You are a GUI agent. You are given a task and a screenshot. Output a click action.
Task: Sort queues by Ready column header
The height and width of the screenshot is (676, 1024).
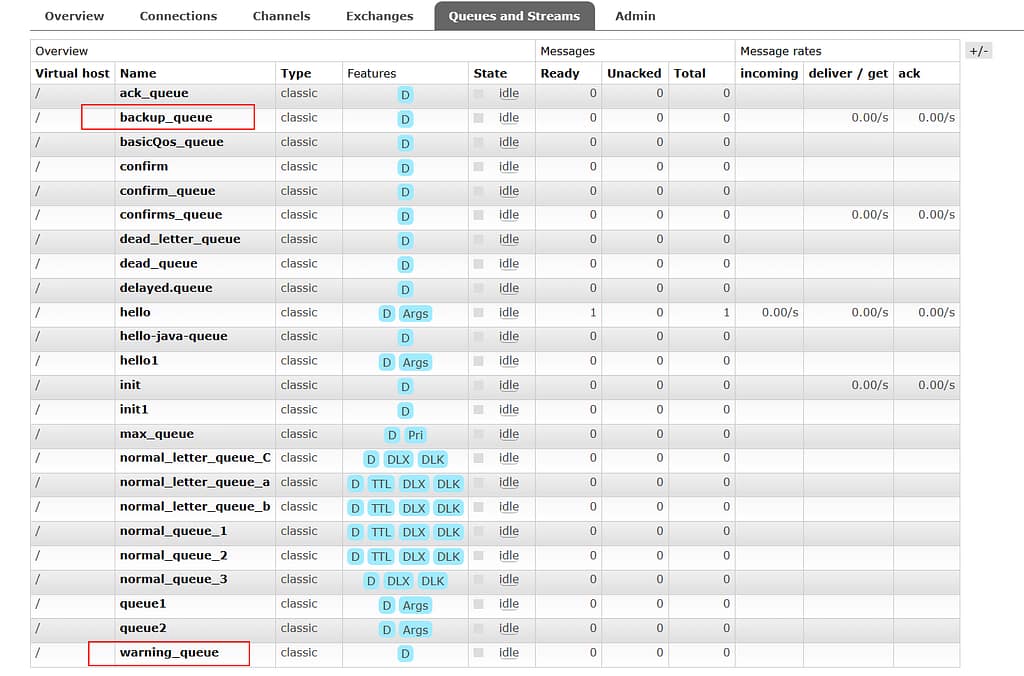pos(560,73)
